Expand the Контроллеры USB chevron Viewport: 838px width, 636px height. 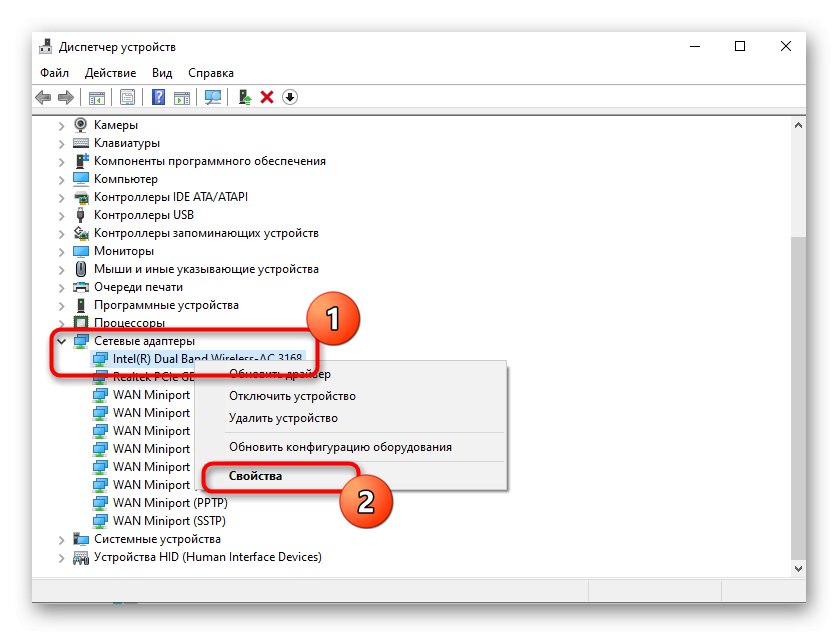(x=61, y=216)
